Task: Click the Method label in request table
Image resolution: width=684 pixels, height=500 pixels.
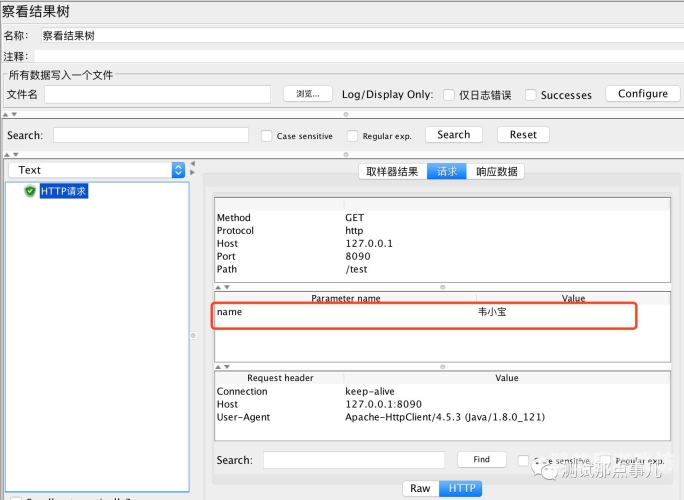Action: click(234, 218)
